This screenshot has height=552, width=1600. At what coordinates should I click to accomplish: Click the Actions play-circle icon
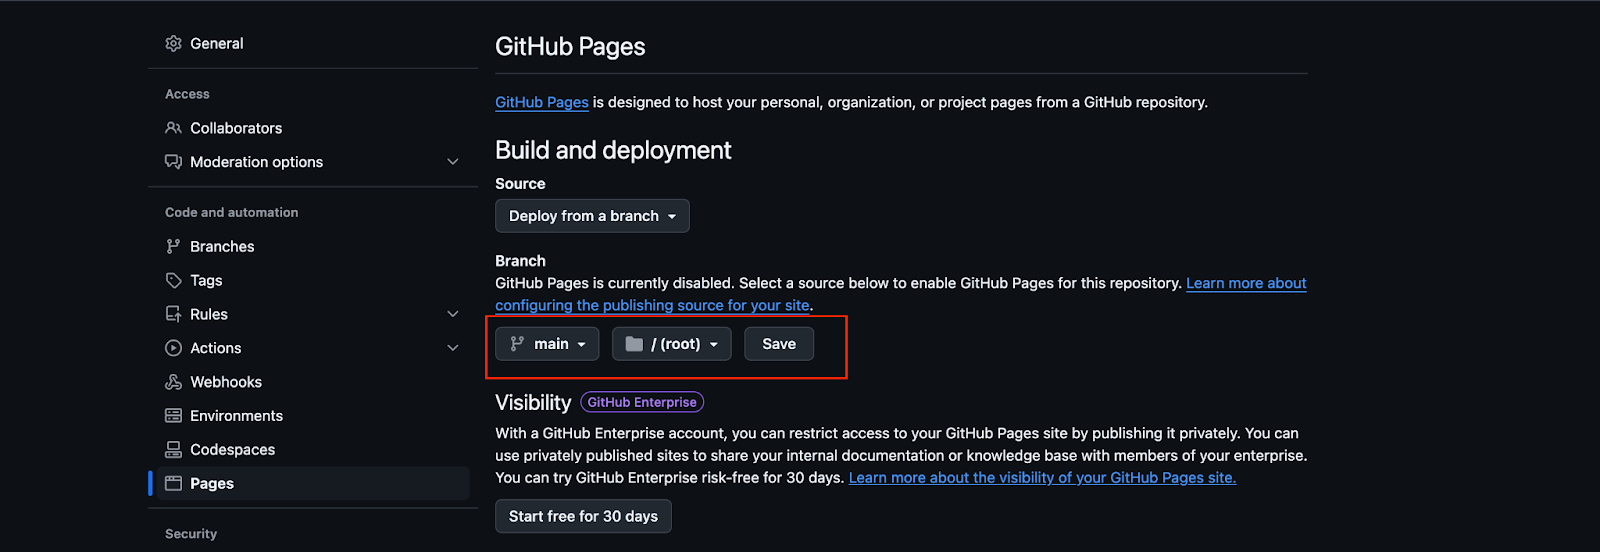(x=173, y=348)
